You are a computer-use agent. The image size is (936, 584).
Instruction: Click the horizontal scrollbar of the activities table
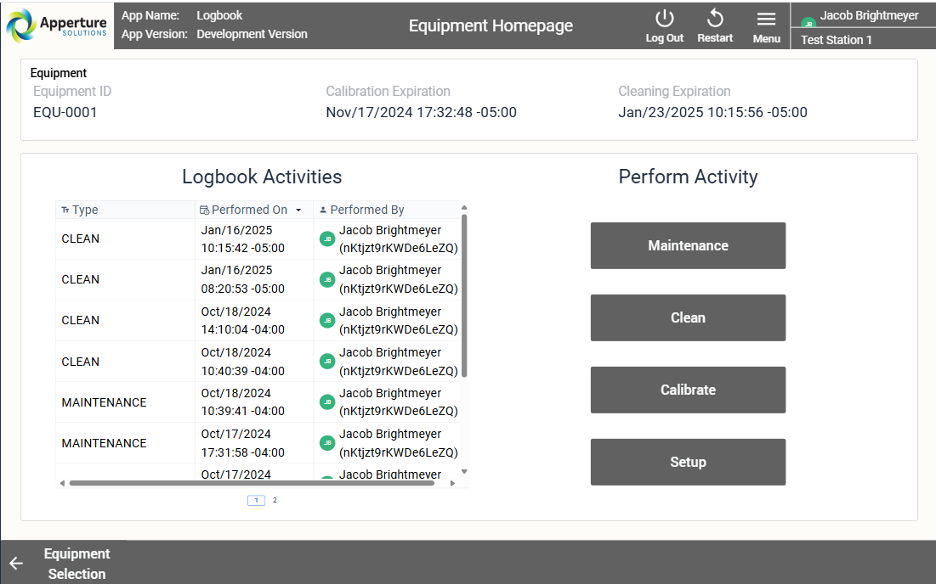point(252,483)
